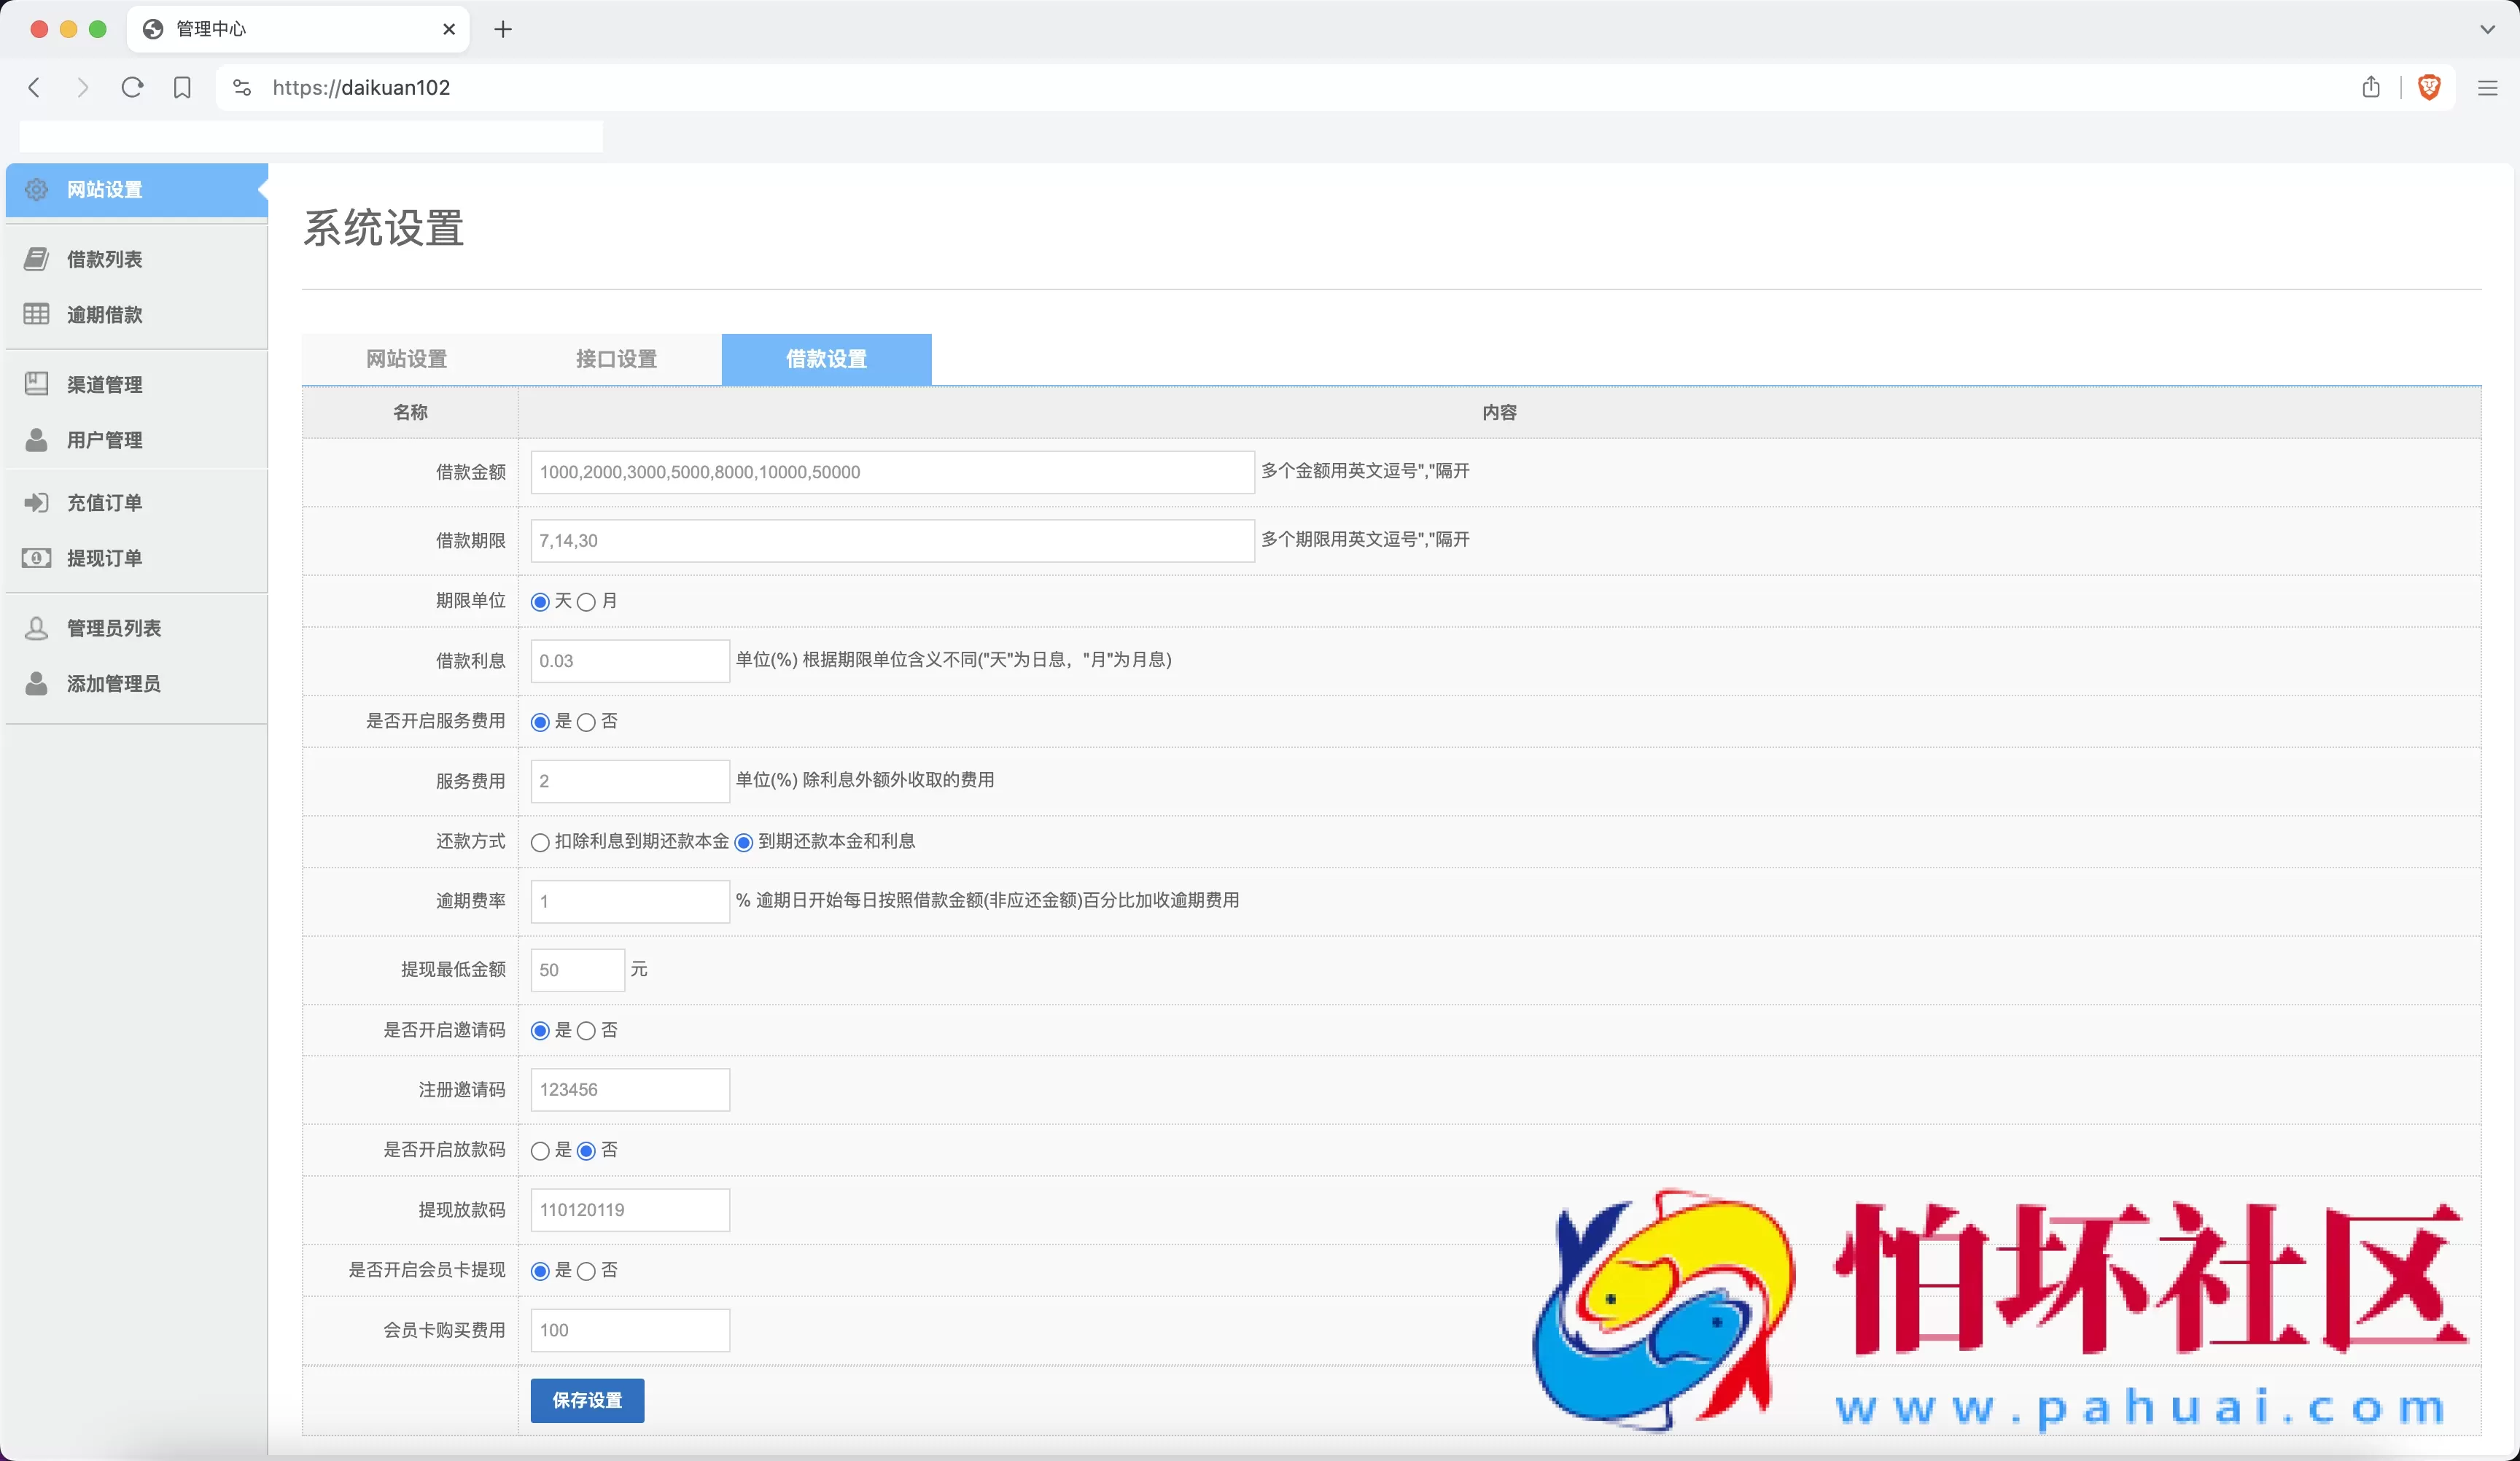Switch to the 接口设置 tab
This screenshot has width=2520, height=1461.
(615, 359)
